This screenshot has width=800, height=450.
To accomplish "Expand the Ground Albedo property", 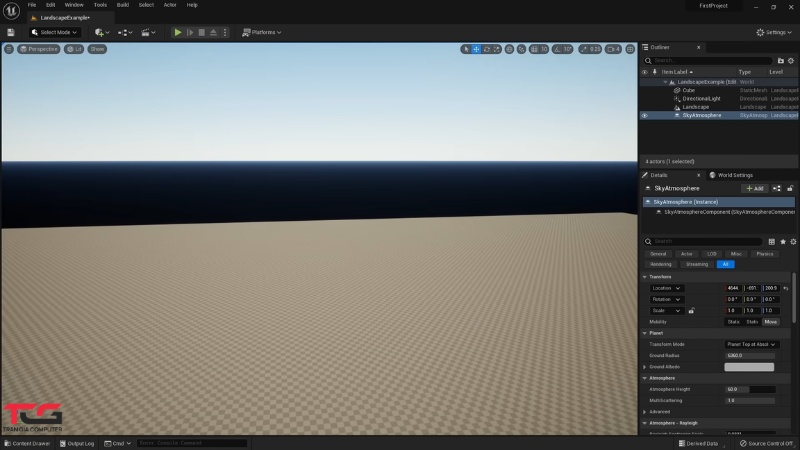I will (x=645, y=367).
